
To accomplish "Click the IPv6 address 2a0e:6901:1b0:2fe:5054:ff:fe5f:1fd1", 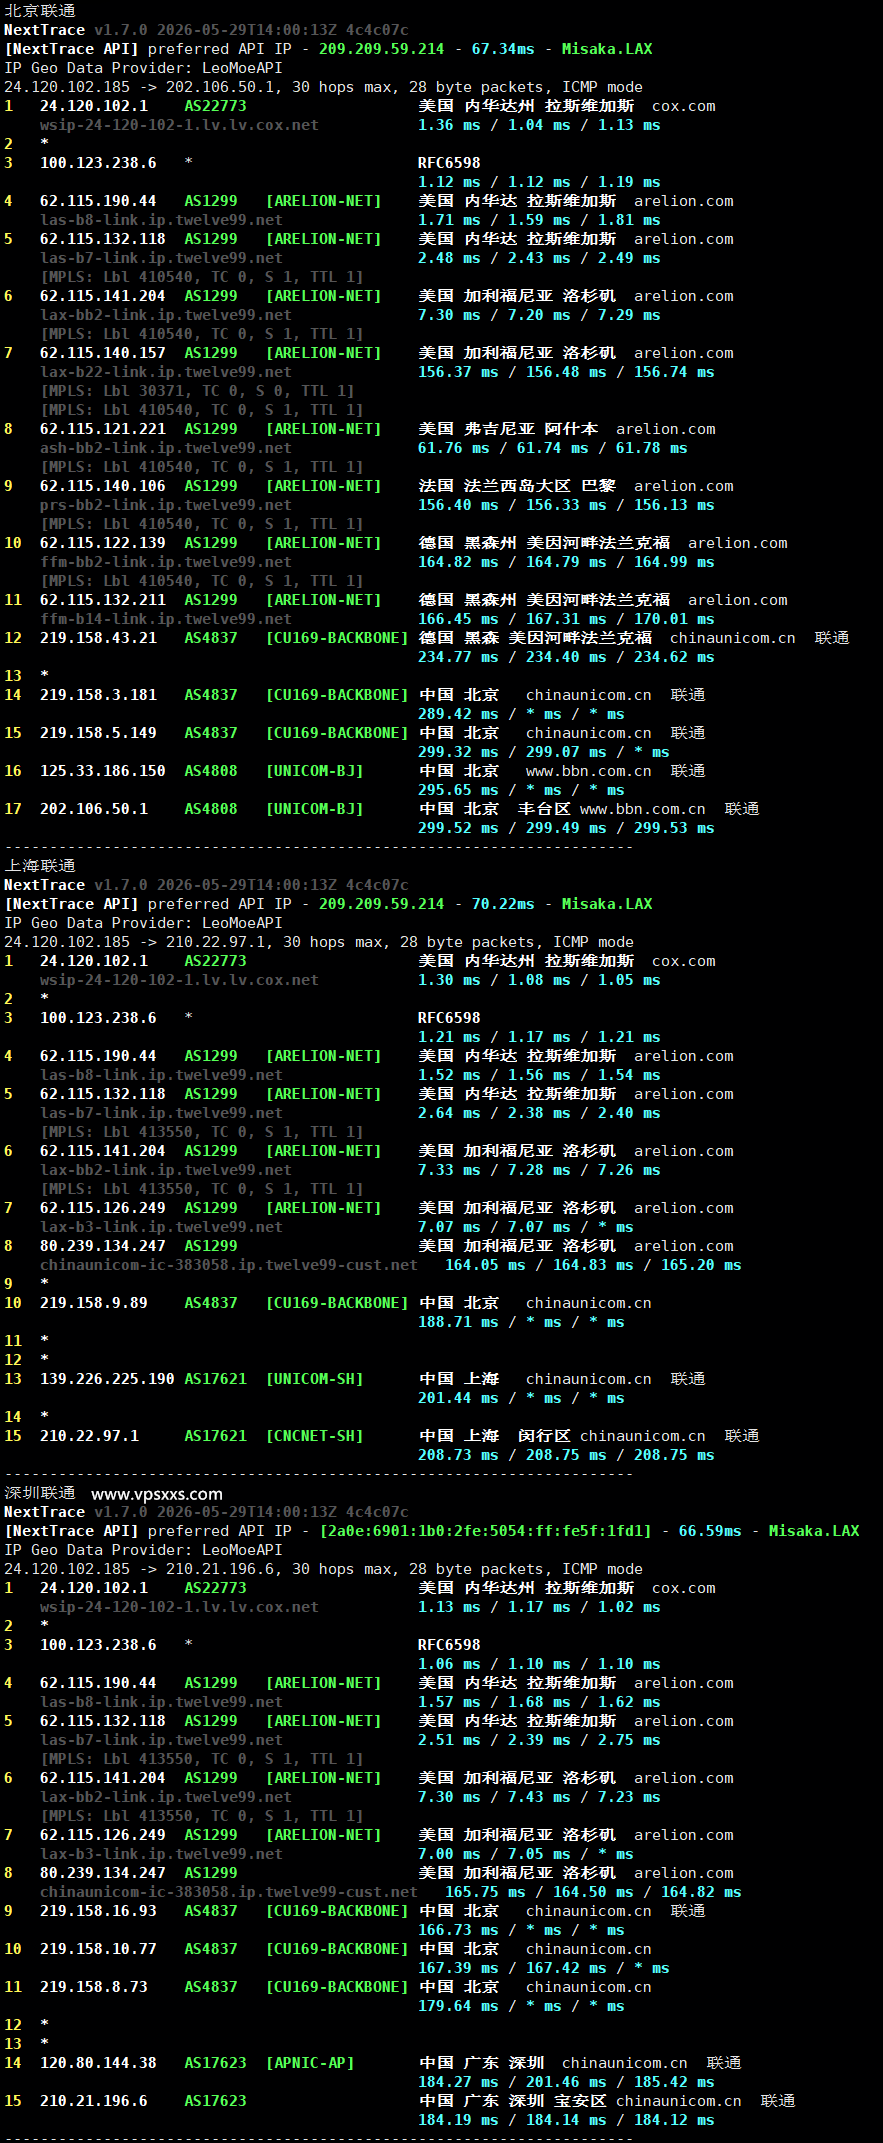I will coord(485,1531).
